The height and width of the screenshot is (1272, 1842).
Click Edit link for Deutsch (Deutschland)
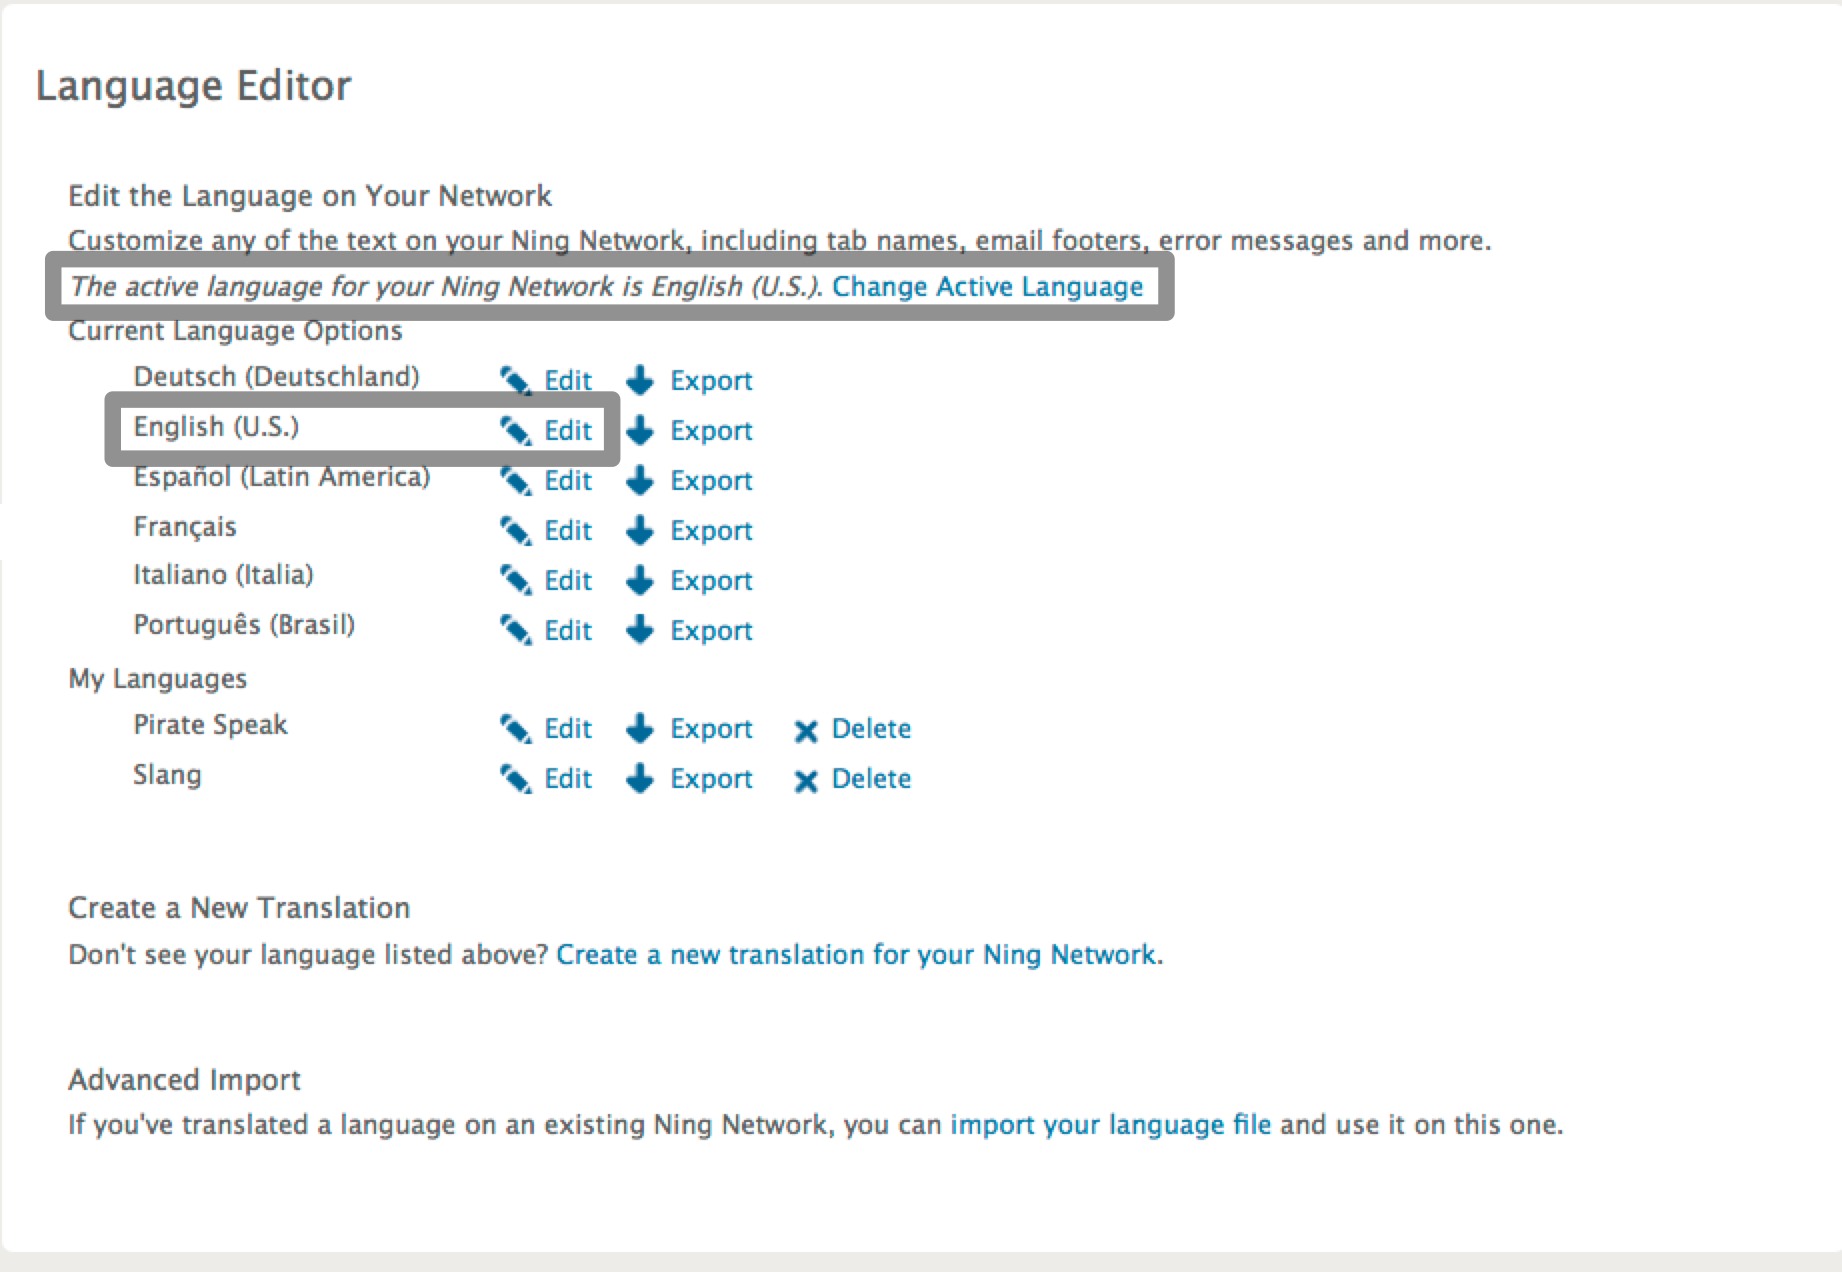(568, 381)
